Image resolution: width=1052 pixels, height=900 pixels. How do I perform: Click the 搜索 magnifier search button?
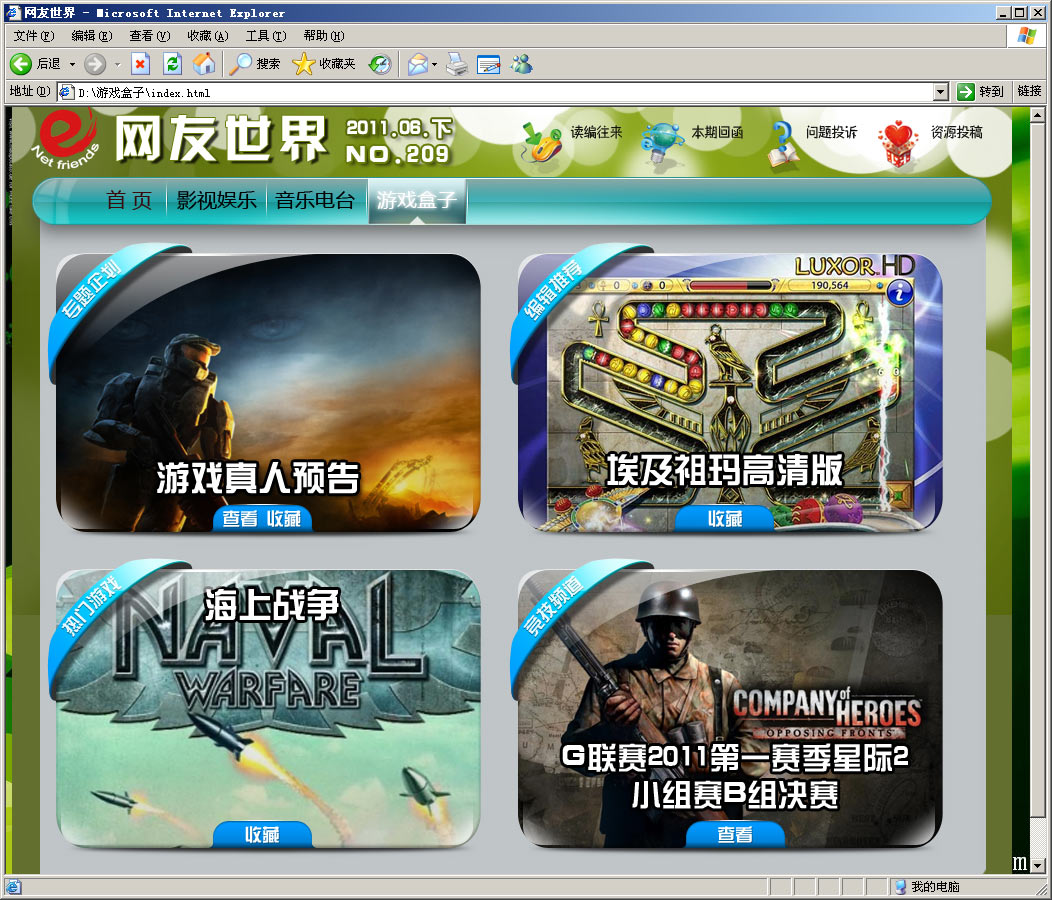click(255, 64)
